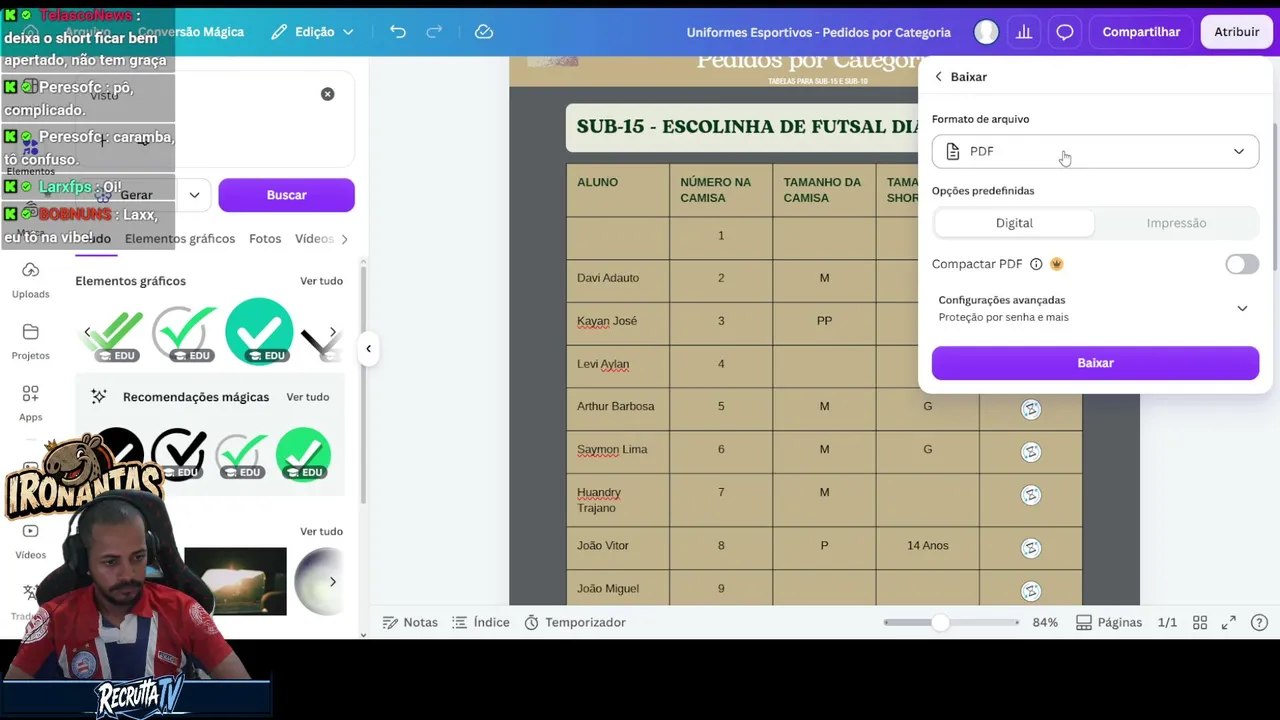Screen dimensions: 1280x720
Task: Switch to the Fotos tab
Action: [265, 239]
